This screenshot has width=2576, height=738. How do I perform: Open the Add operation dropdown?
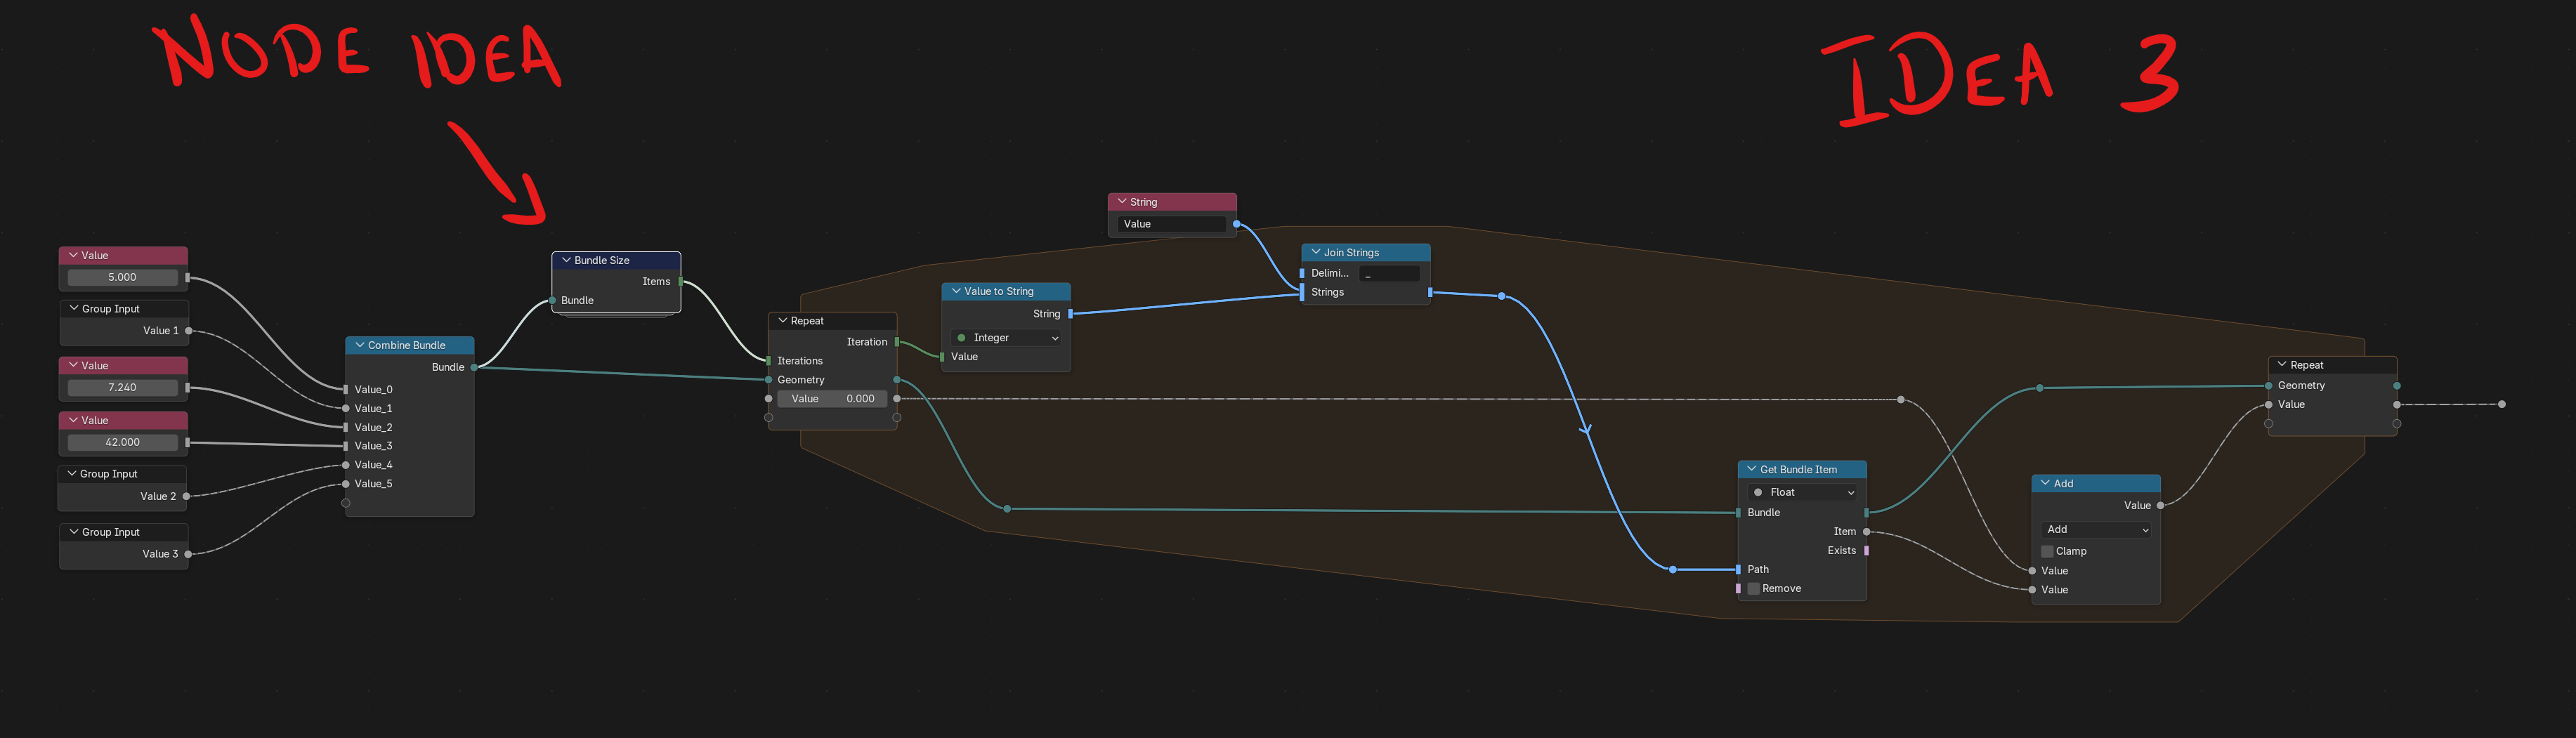coord(2096,529)
